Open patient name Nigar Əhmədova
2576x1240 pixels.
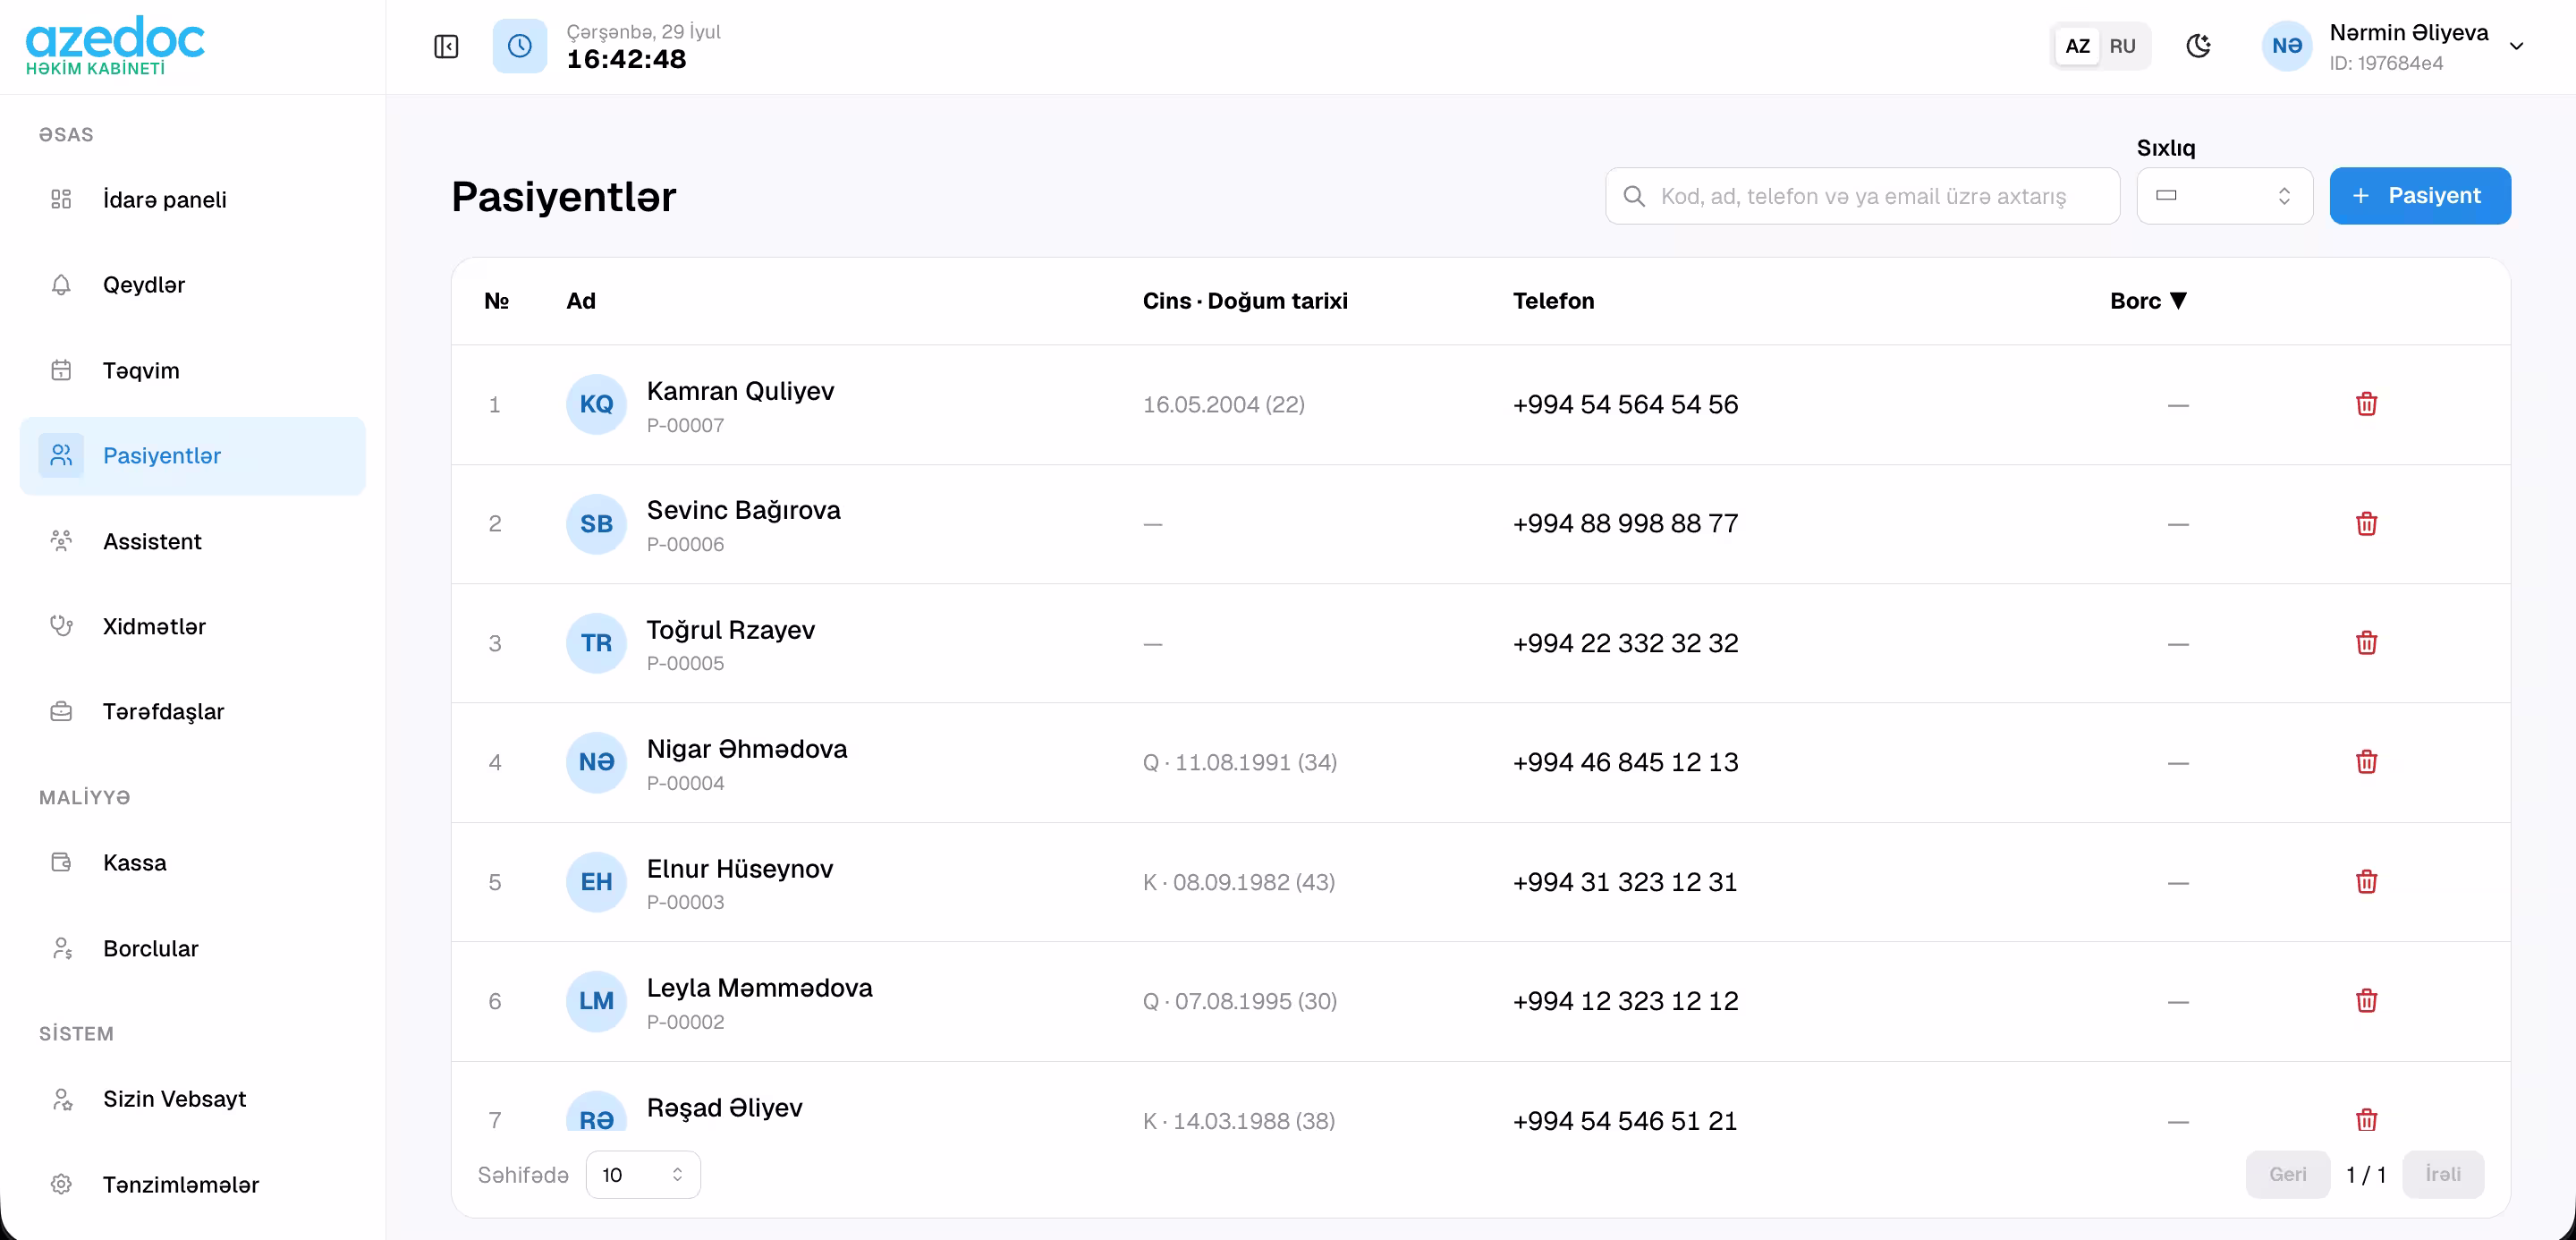[746, 749]
